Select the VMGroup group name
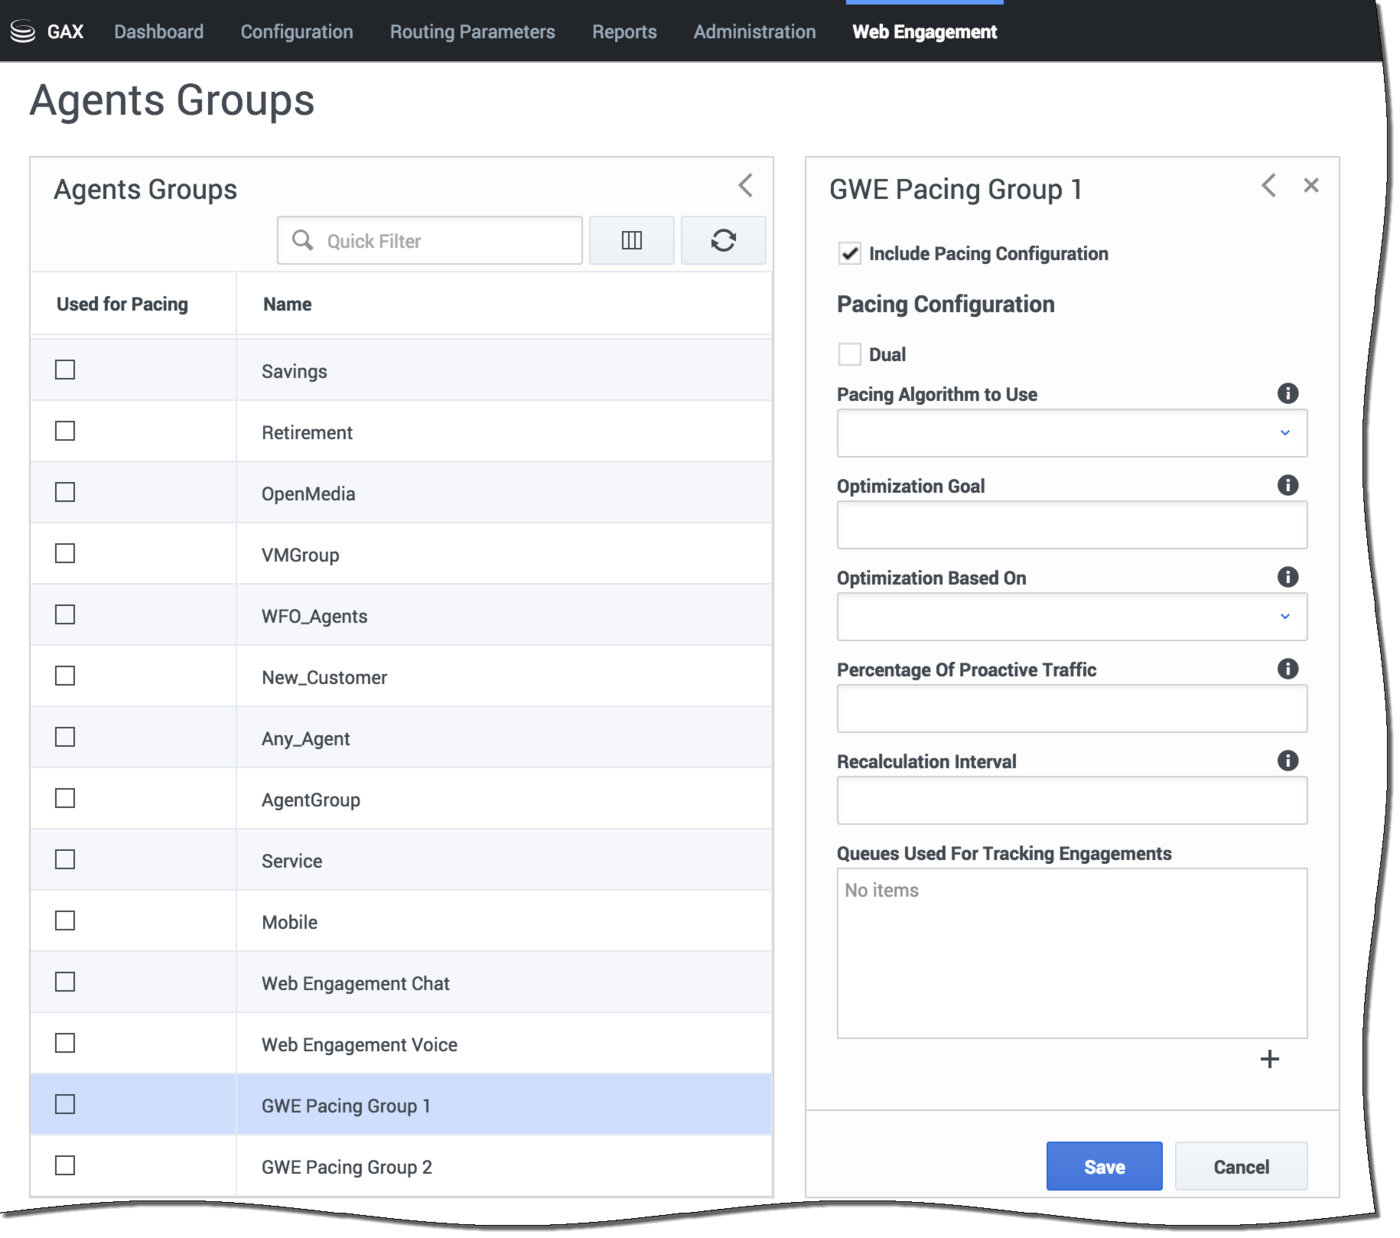The height and width of the screenshot is (1238, 1400). pos(300,555)
